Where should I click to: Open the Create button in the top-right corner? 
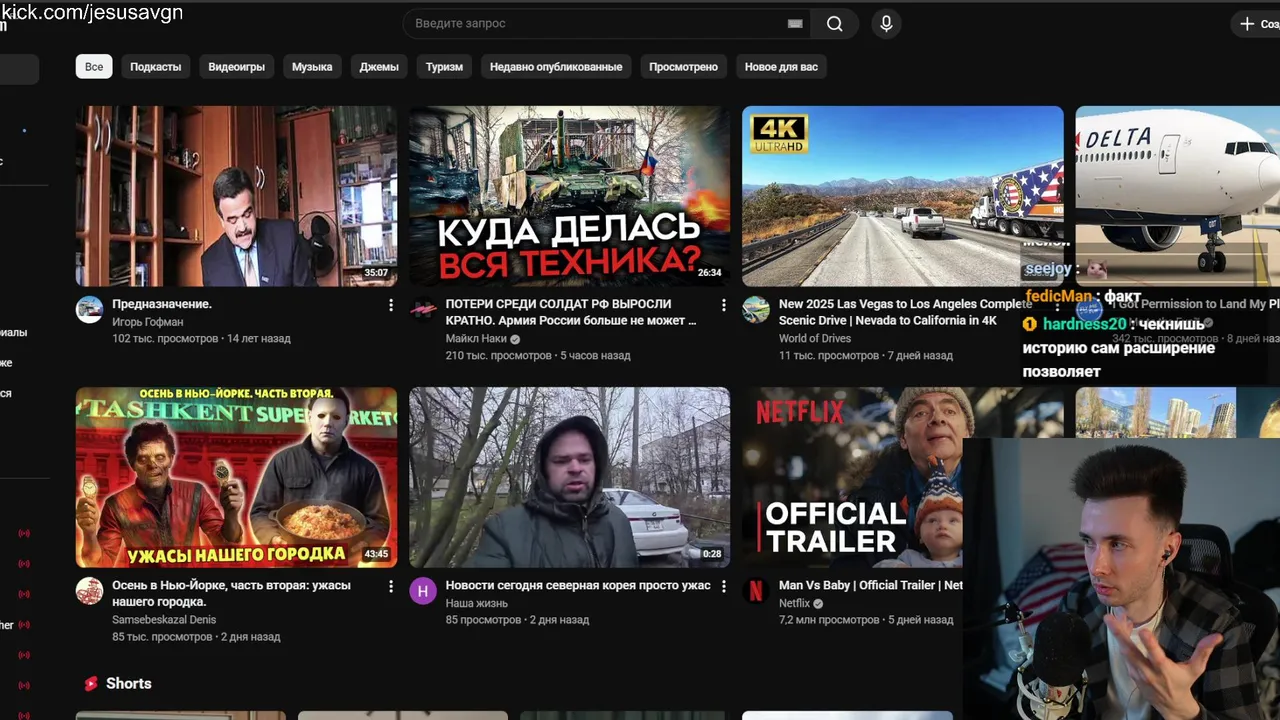click(x=1258, y=24)
